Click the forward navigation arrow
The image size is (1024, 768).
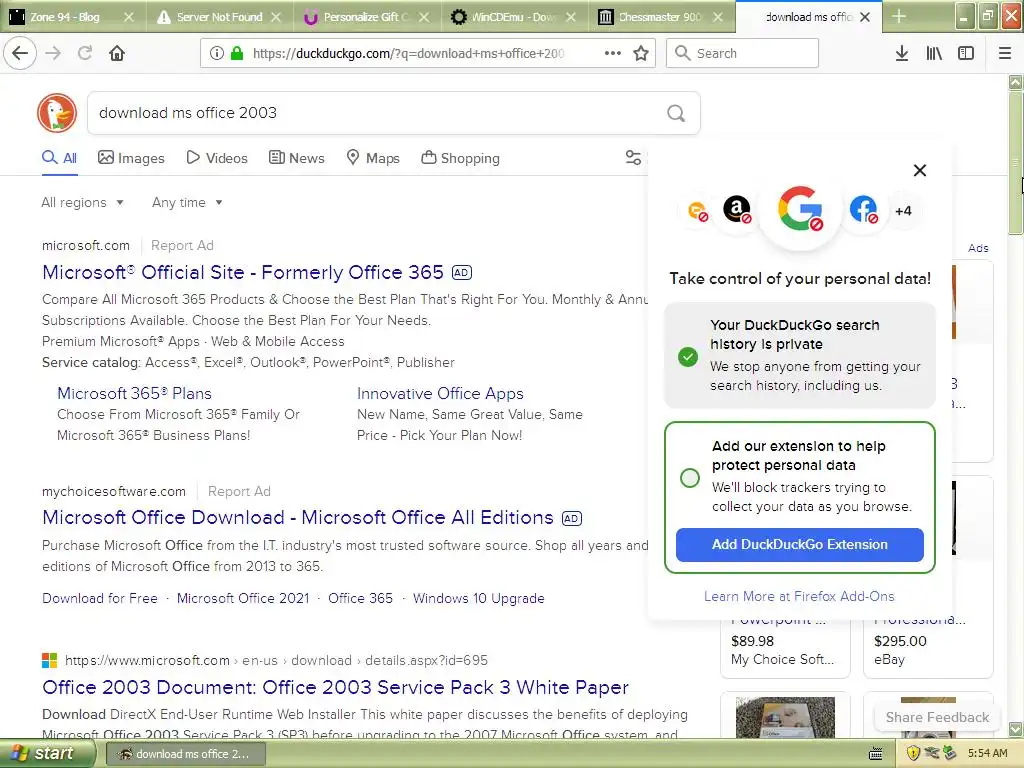coord(54,53)
